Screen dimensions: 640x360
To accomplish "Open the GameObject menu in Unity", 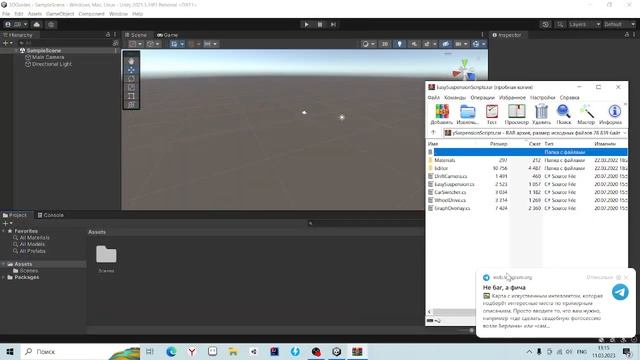I will point(60,14).
